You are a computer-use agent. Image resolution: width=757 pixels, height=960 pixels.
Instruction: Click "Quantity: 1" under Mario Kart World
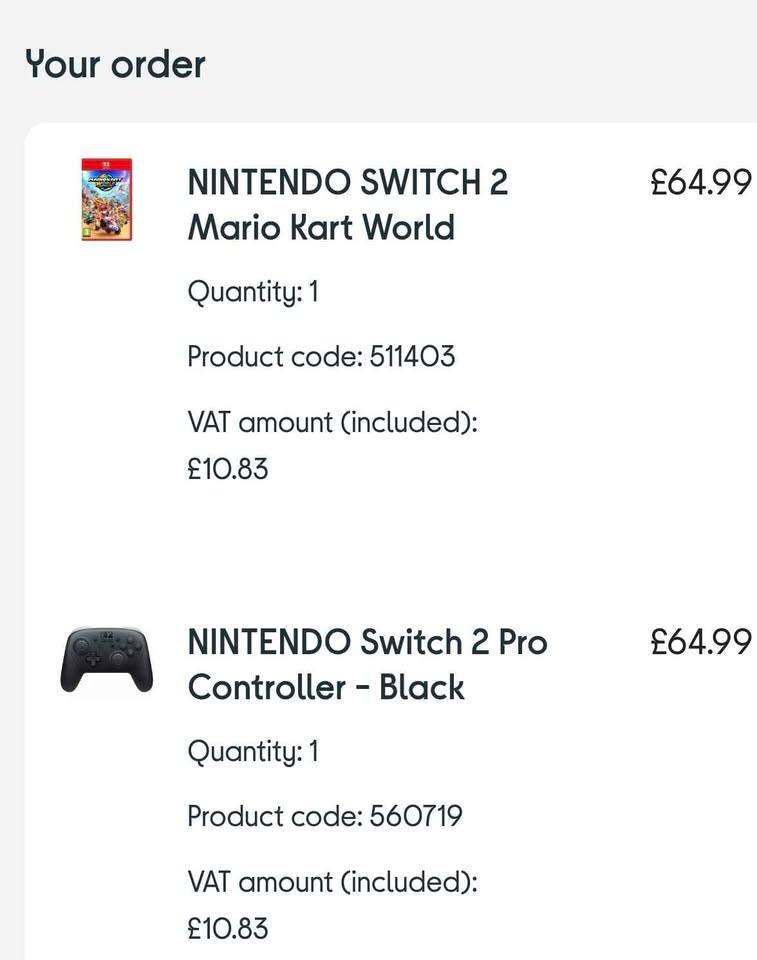(x=253, y=293)
